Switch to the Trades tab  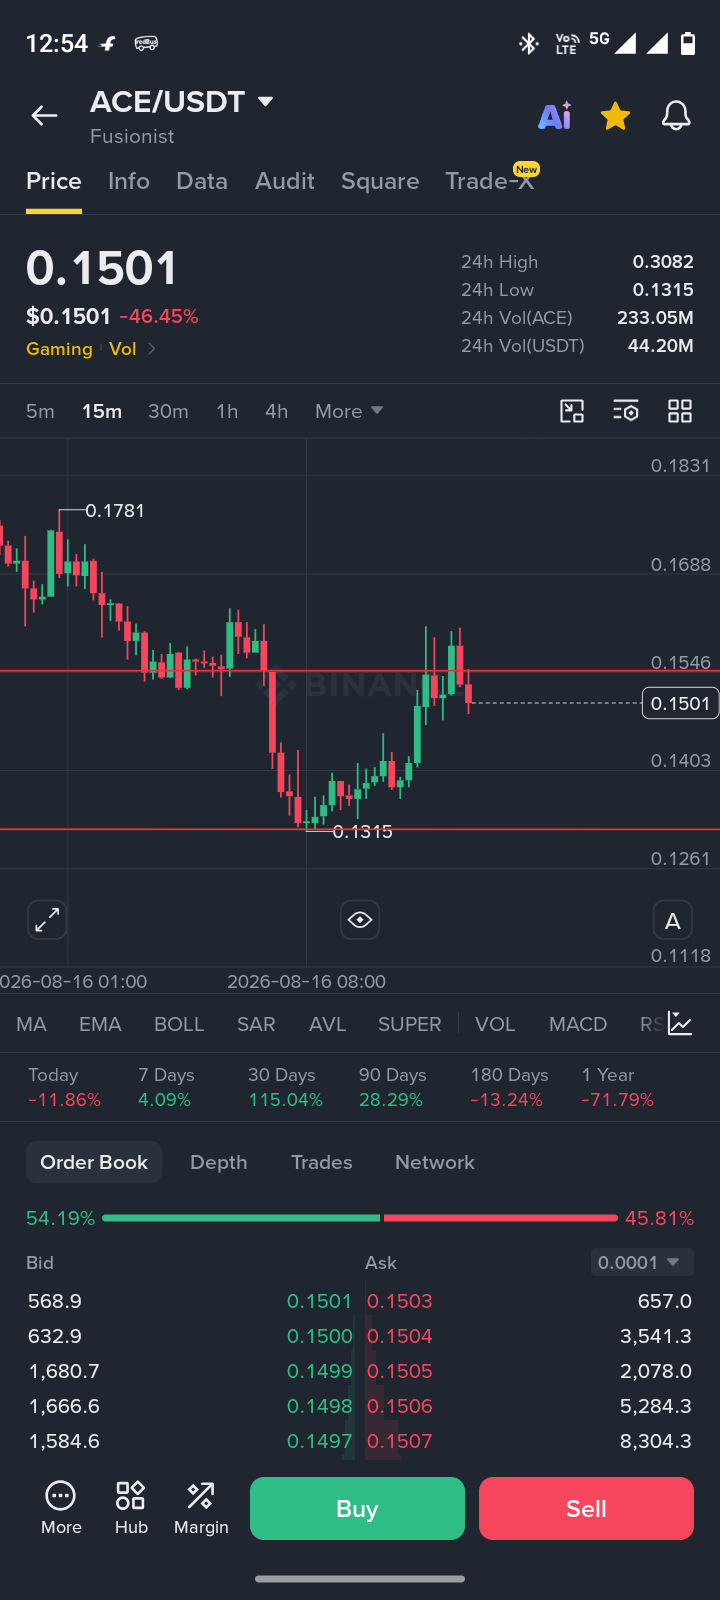coord(322,1162)
